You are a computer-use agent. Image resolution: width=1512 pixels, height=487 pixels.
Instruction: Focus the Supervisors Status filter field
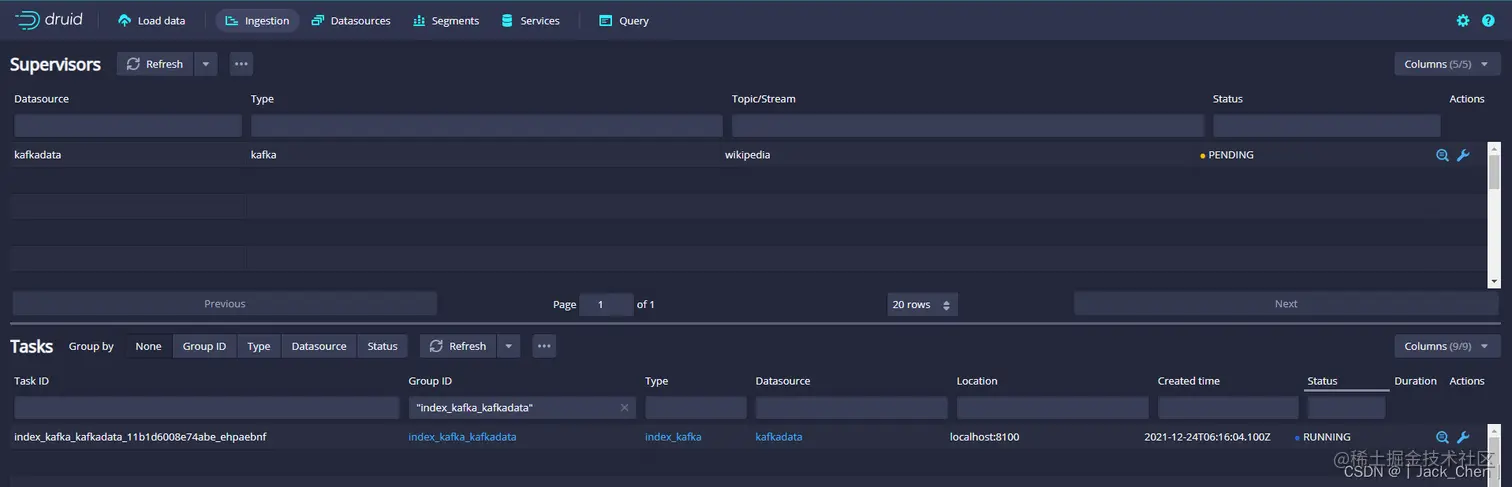(1327, 125)
